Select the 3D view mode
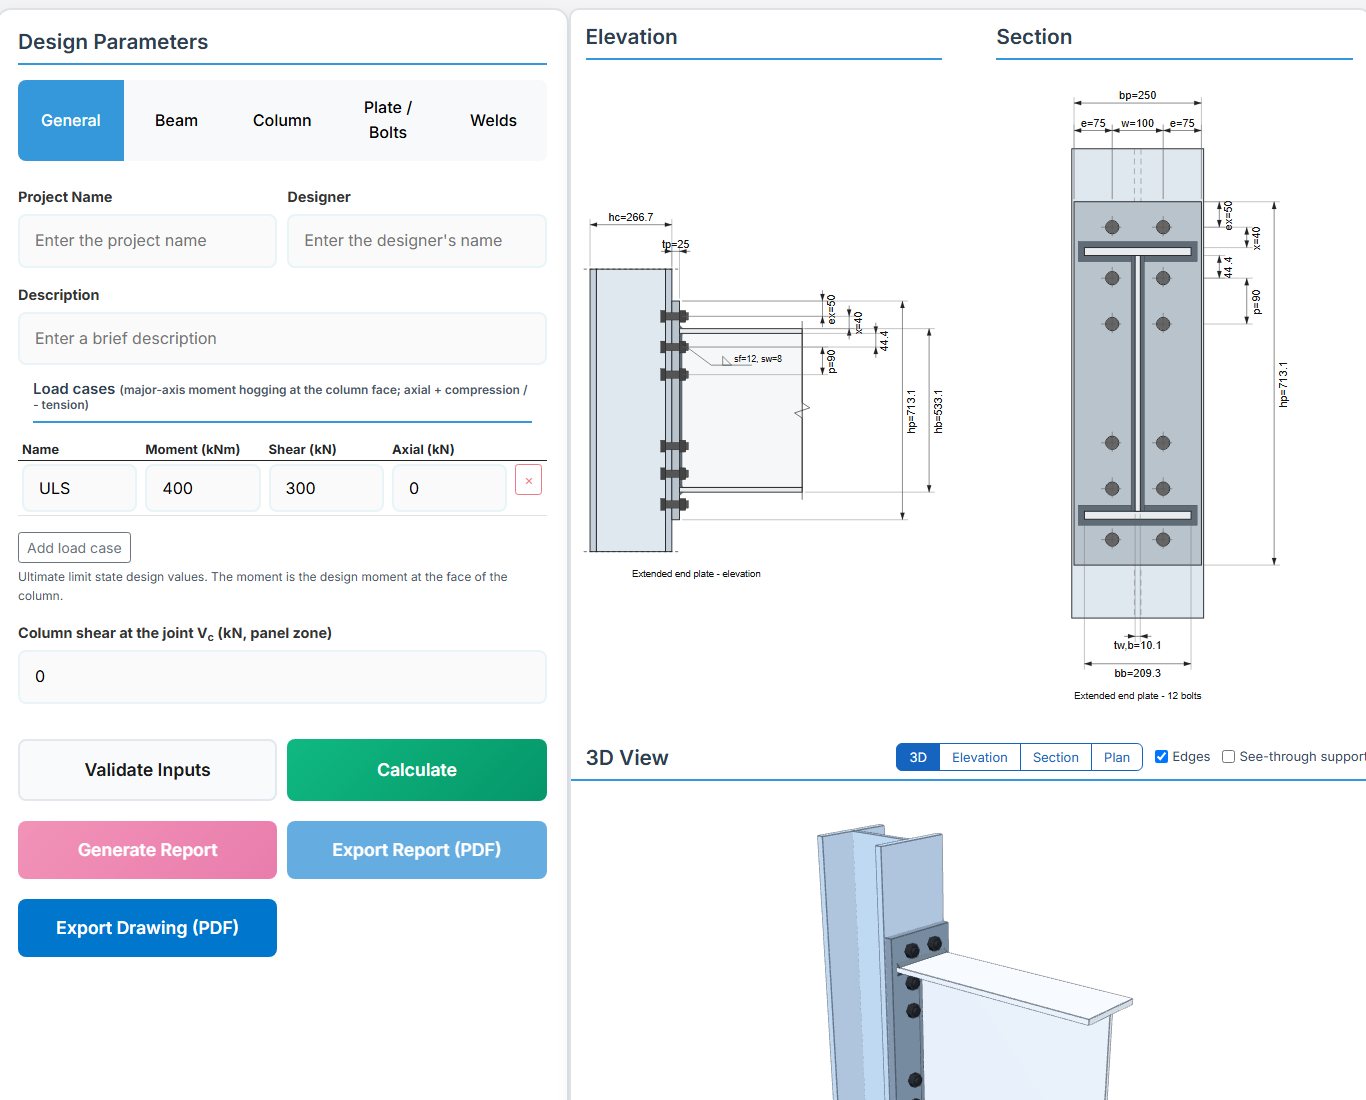Image resolution: width=1366 pixels, height=1100 pixels. coord(918,757)
